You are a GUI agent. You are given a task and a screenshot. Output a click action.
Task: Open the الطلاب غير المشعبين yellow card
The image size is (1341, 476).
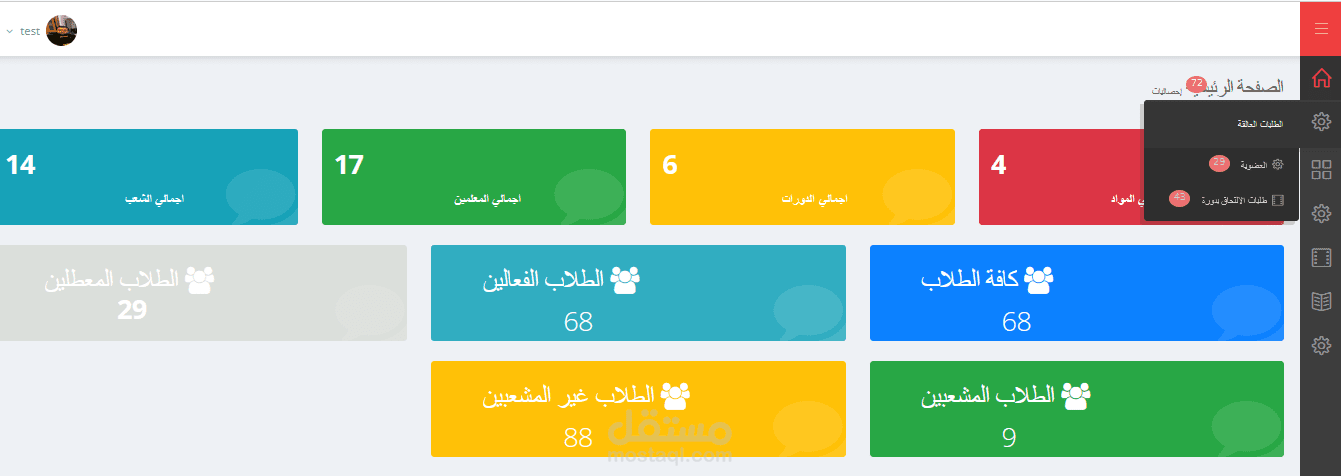(638, 409)
